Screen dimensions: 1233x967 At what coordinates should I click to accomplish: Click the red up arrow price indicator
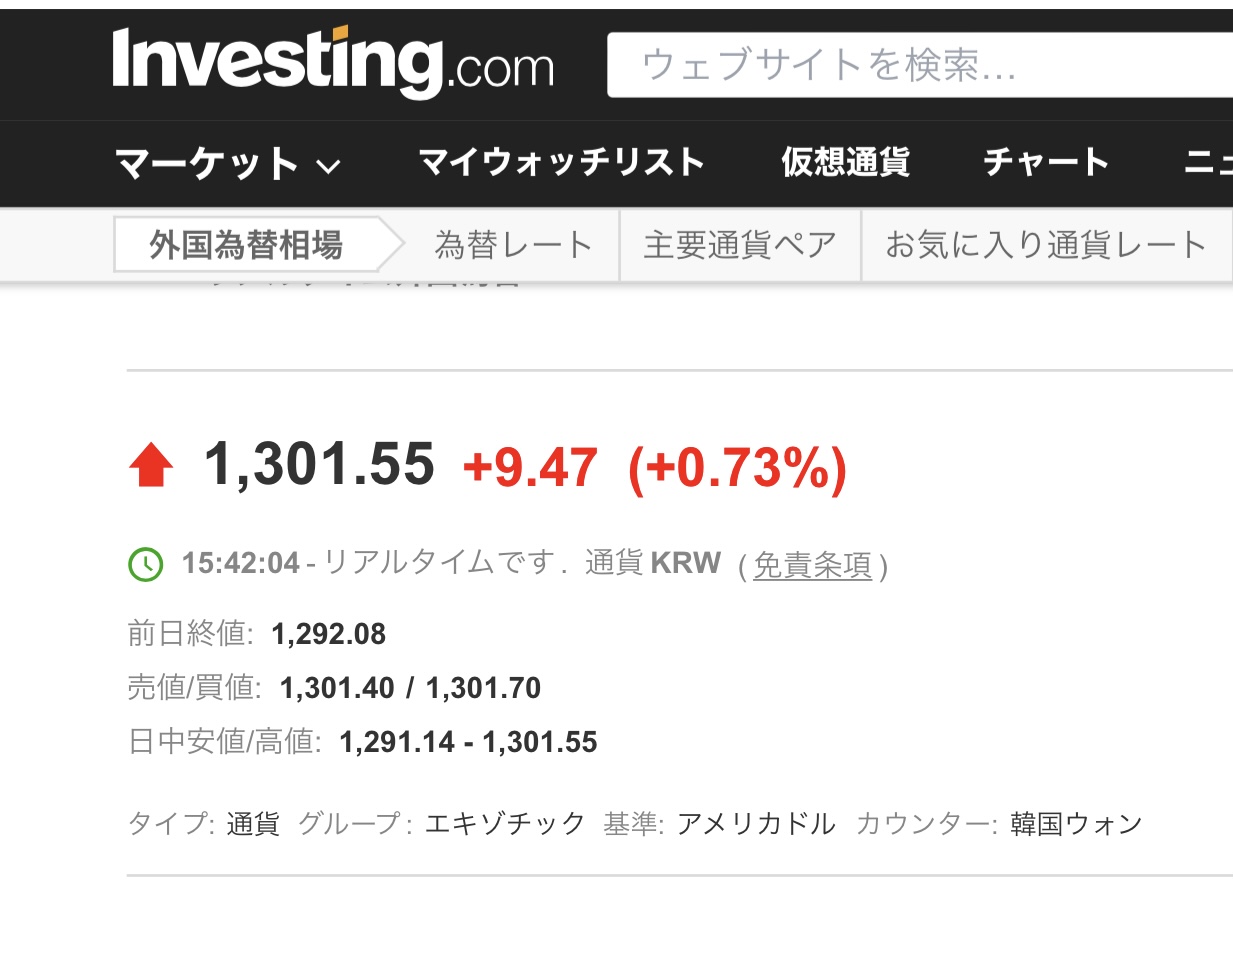tap(151, 466)
